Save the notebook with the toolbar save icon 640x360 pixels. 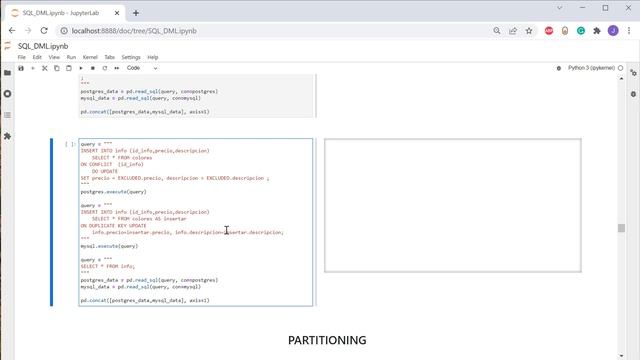coord(21,68)
